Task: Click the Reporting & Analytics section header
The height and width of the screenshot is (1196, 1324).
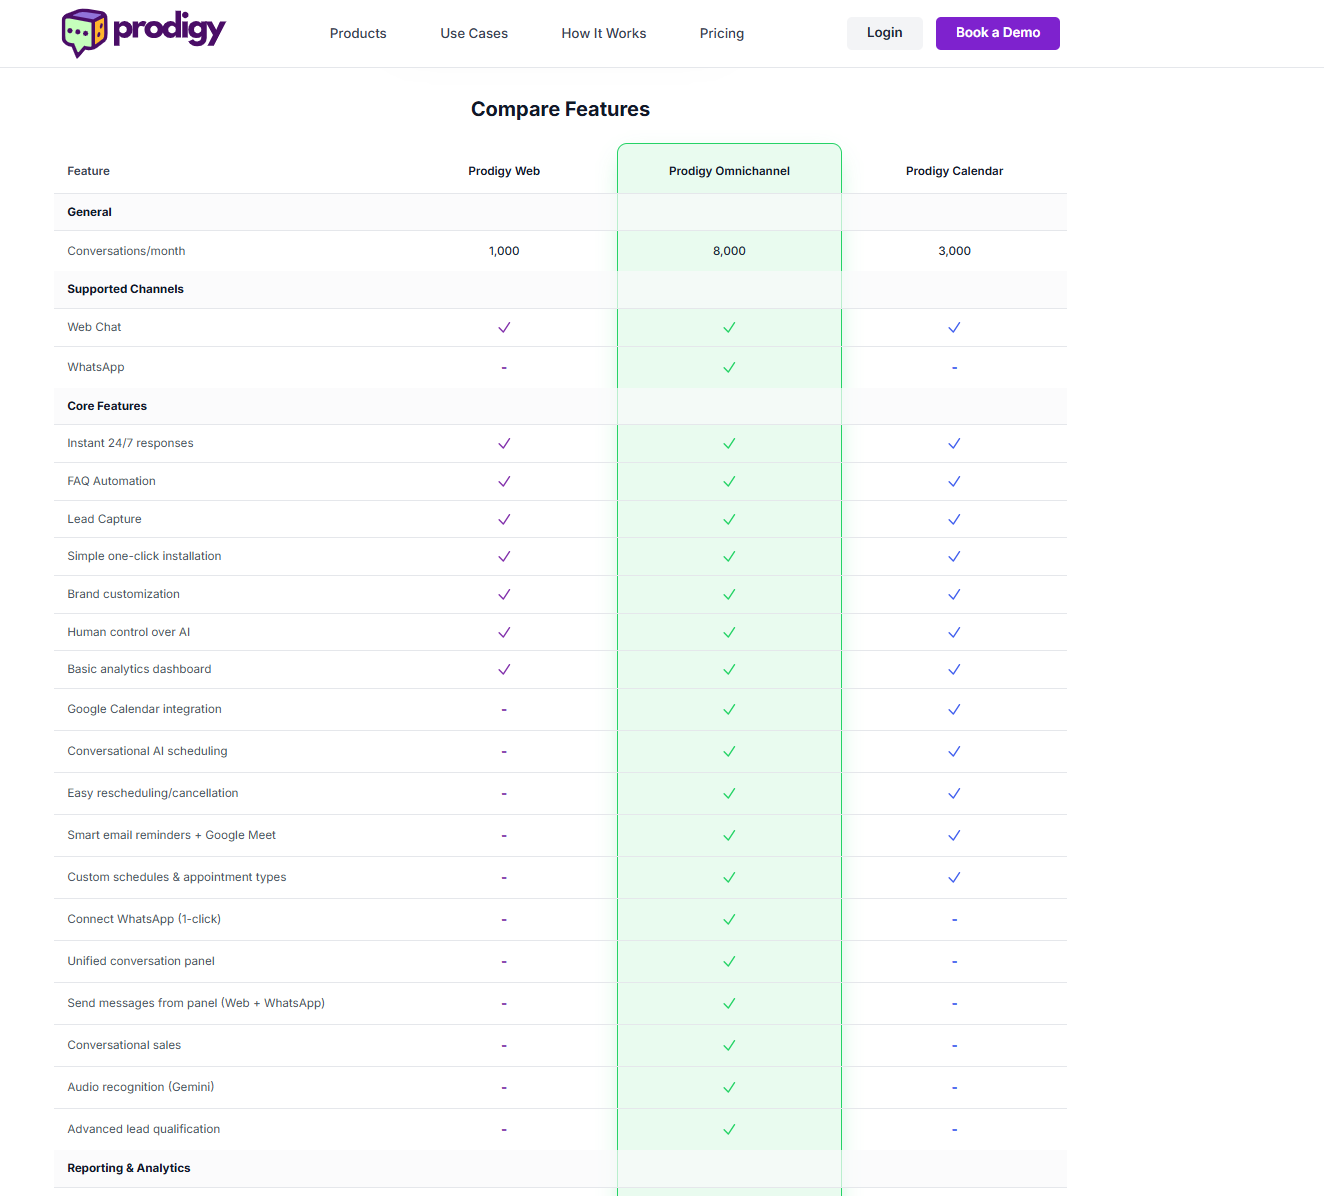Action: 128,1168
